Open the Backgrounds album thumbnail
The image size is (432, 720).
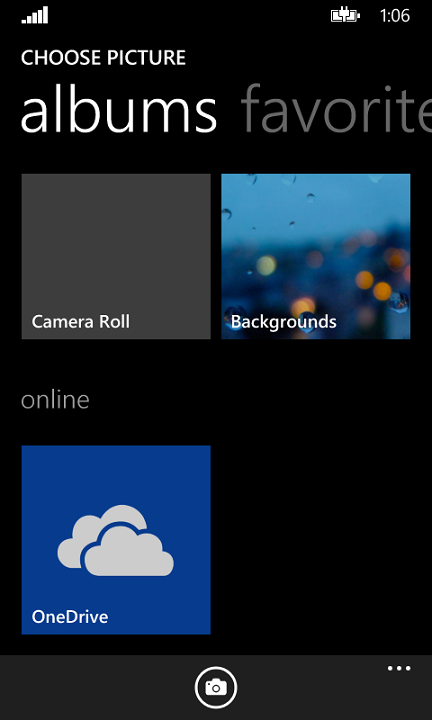tap(316, 256)
